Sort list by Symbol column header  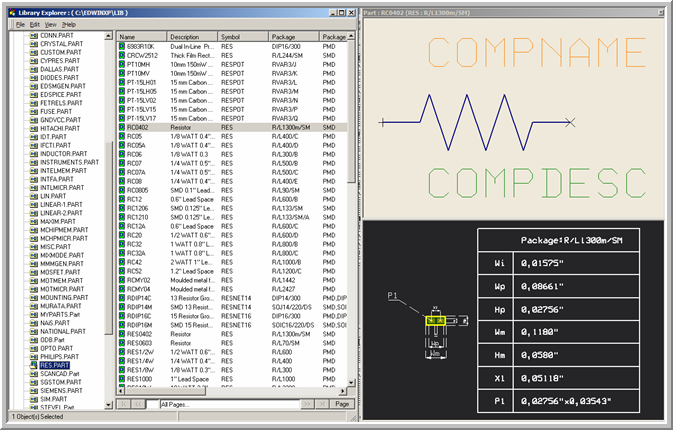pyautogui.click(x=243, y=37)
